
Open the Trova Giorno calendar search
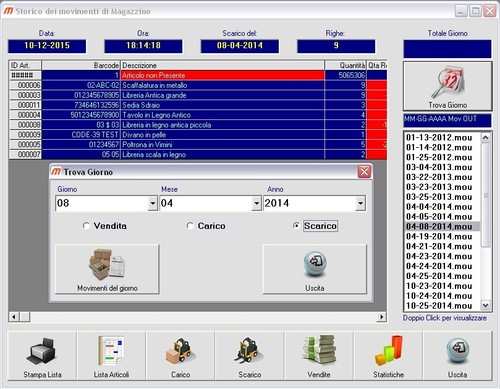(447, 86)
